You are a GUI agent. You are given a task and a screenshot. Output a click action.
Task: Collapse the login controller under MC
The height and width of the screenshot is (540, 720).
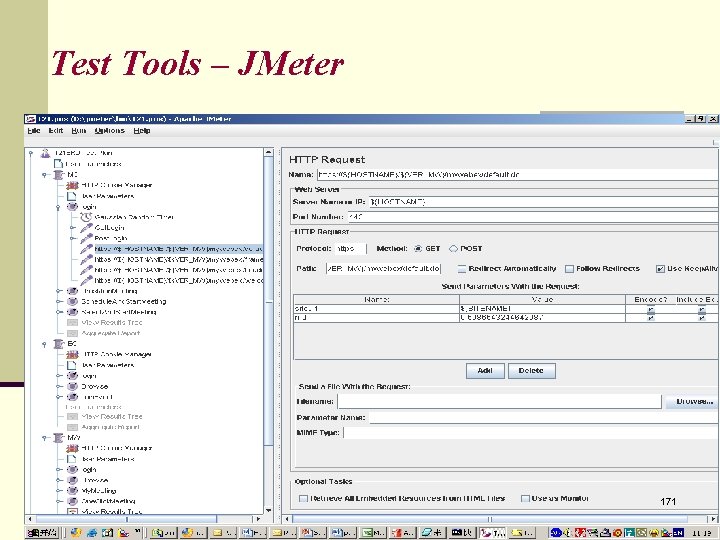point(58,207)
